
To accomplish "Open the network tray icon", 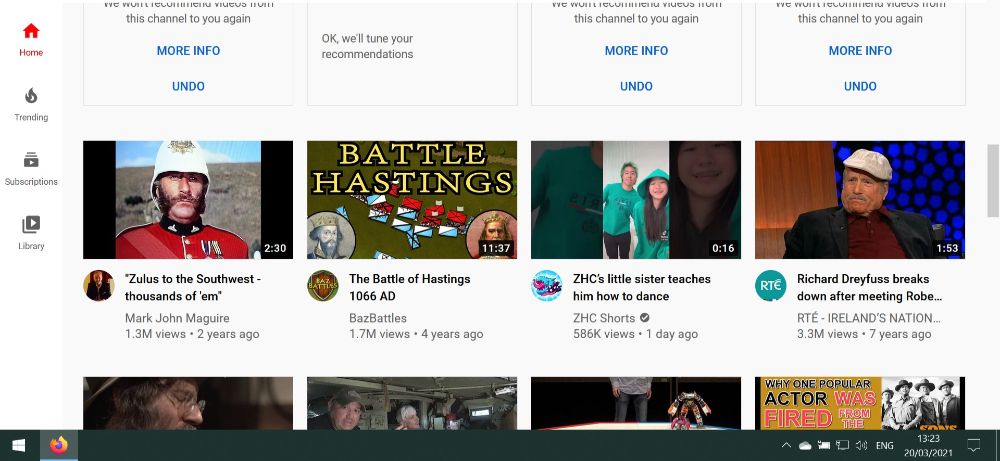I will coord(842,446).
